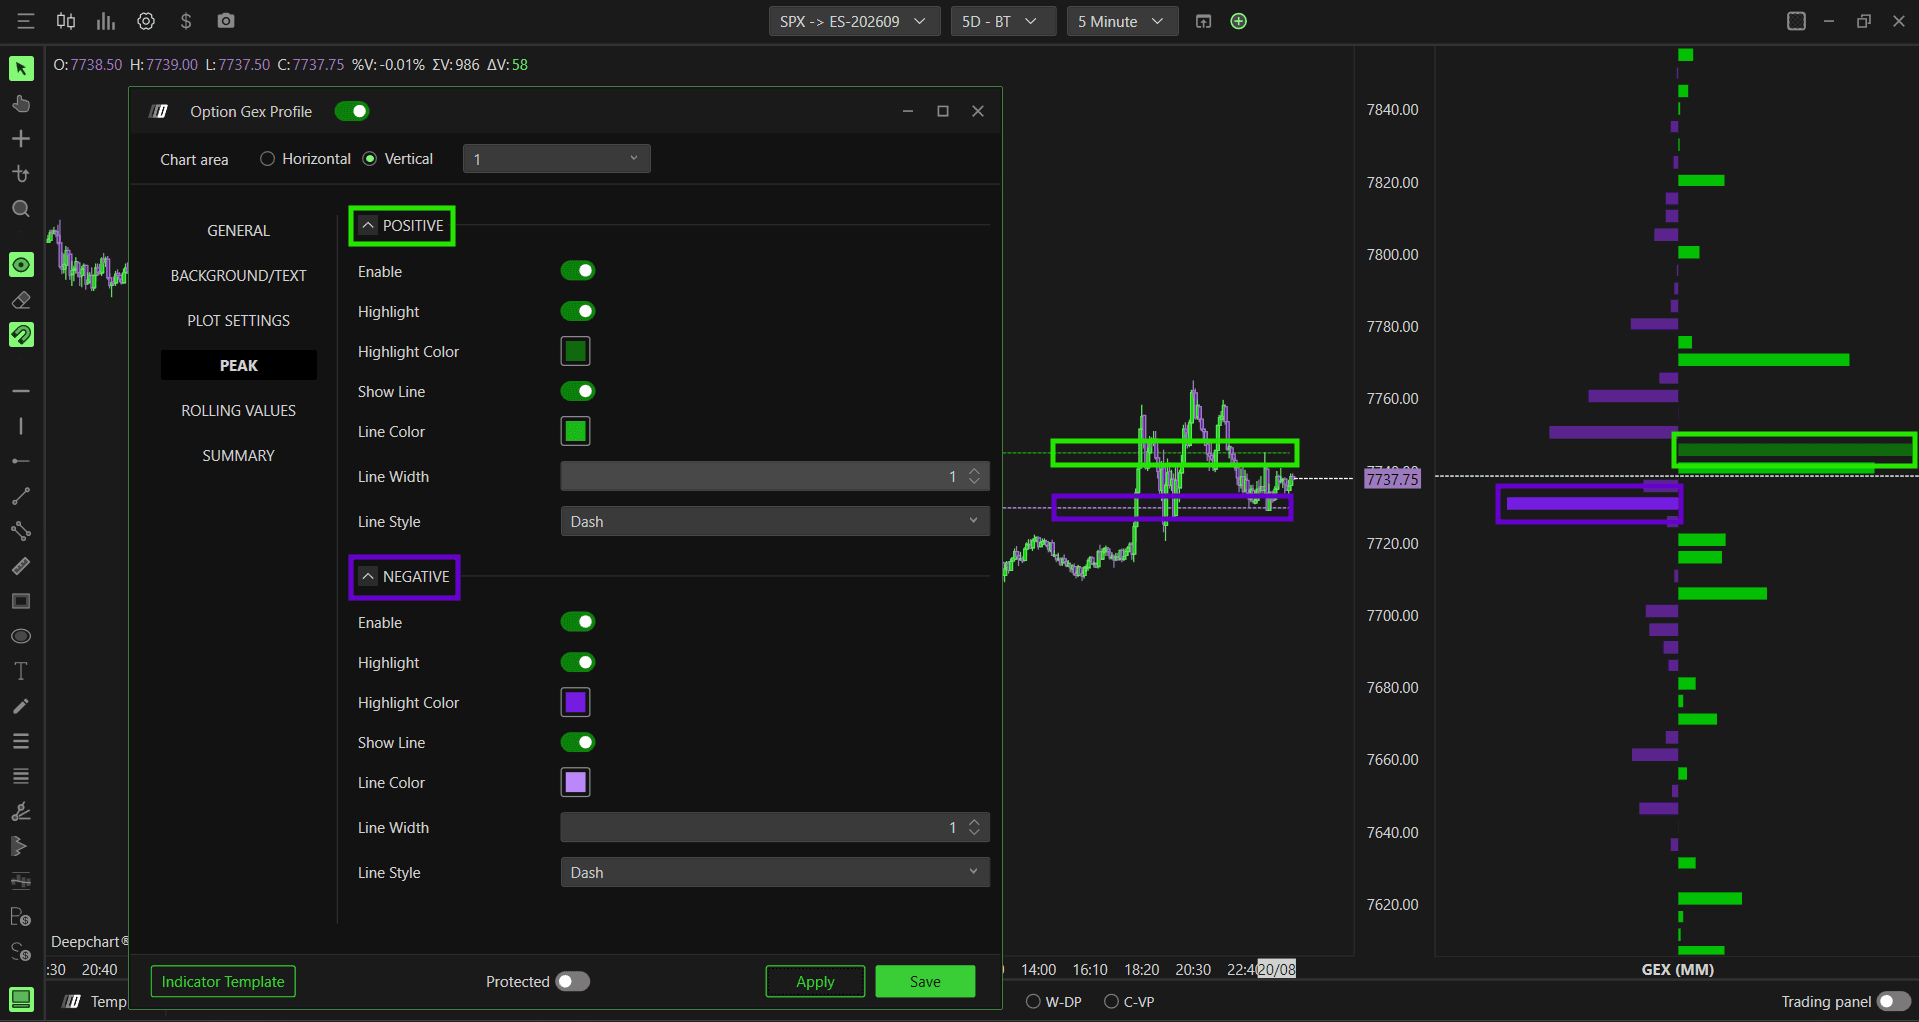Click the dollar sign icon
1919x1022 pixels.
point(186,21)
